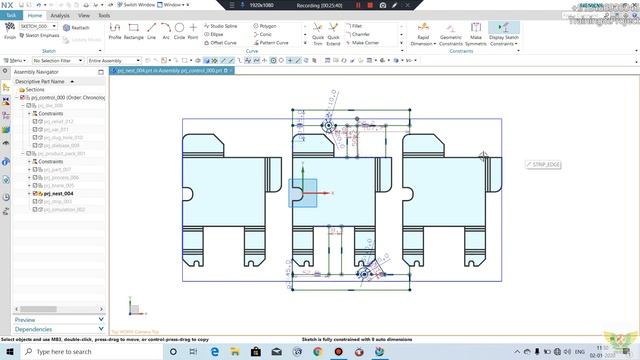Viewport: 640px width, 360px height.
Task: Choose the Offset Curve tool
Action: click(x=220, y=42)
